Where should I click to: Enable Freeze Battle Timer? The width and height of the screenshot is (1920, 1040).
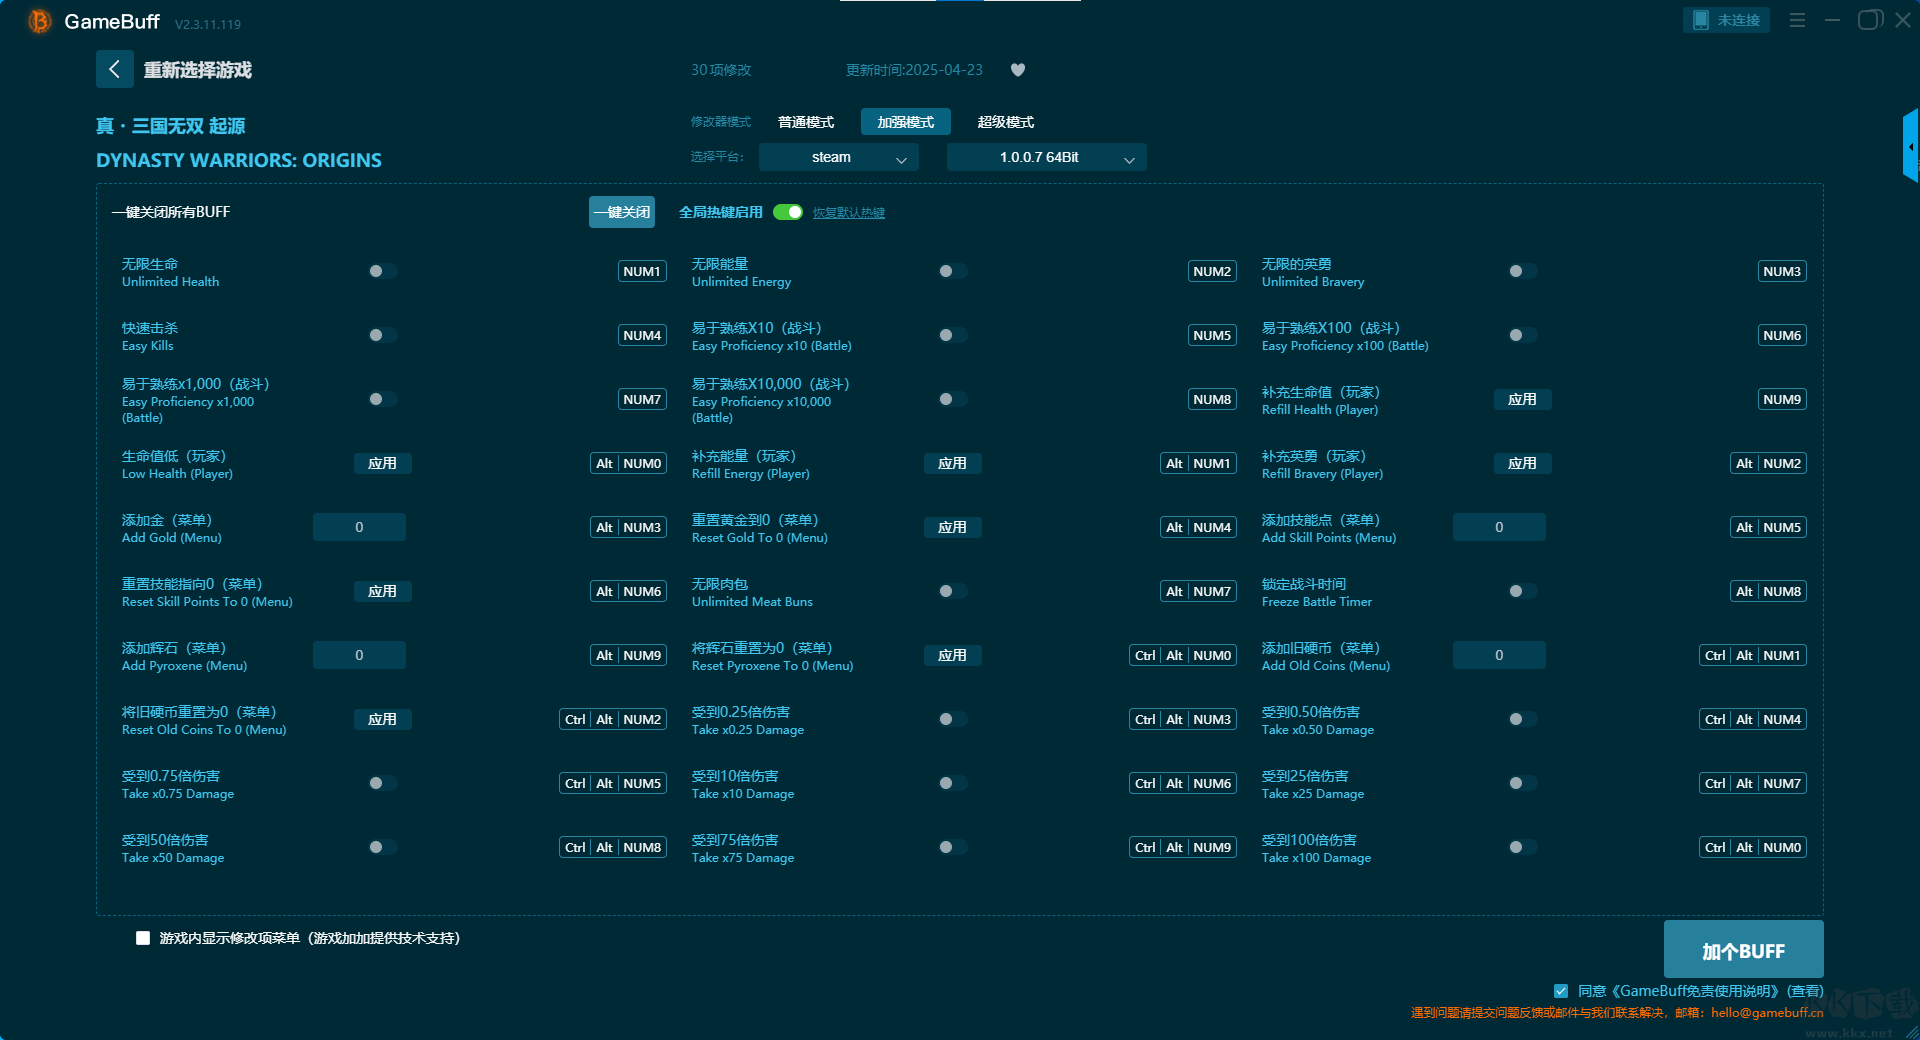[x=1522, y=591]
